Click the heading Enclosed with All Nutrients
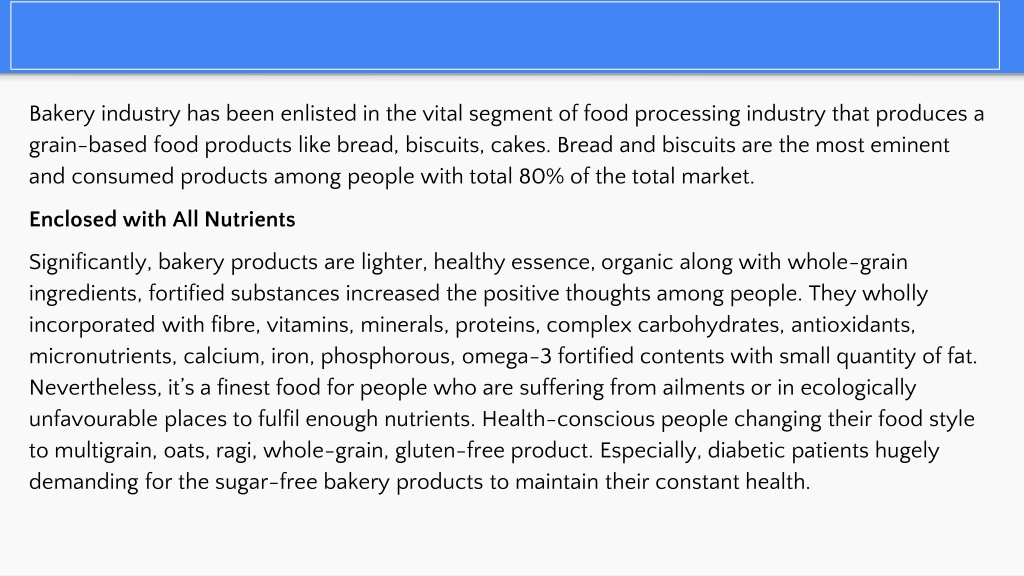Image resolution: width=1024 pixels, height=576 pixels. click(x=162, y=219)
